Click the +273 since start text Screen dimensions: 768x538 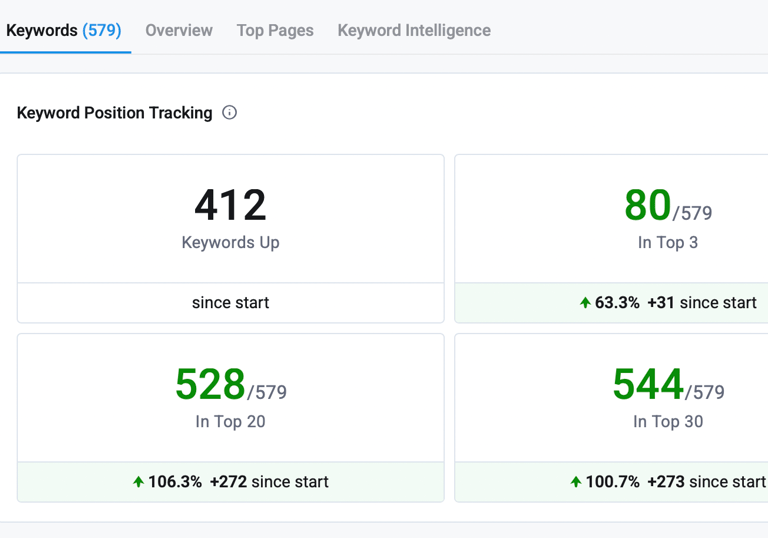point(706,482)
